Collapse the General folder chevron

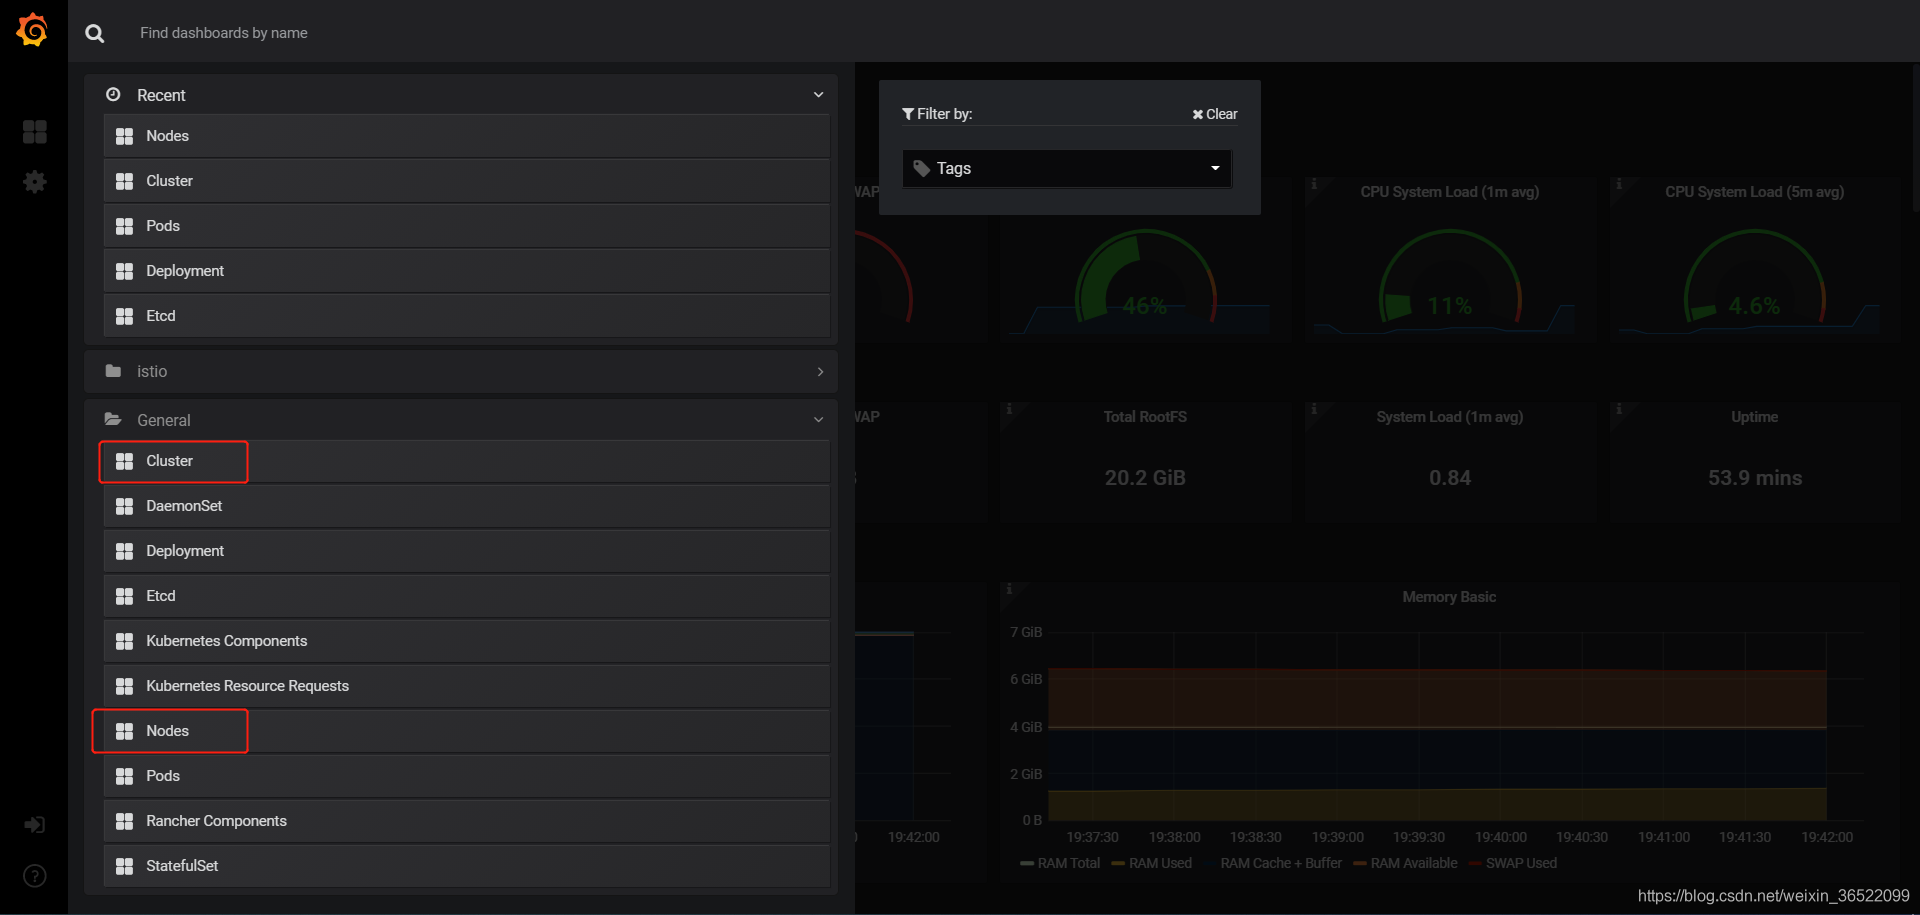coord(819,420)
